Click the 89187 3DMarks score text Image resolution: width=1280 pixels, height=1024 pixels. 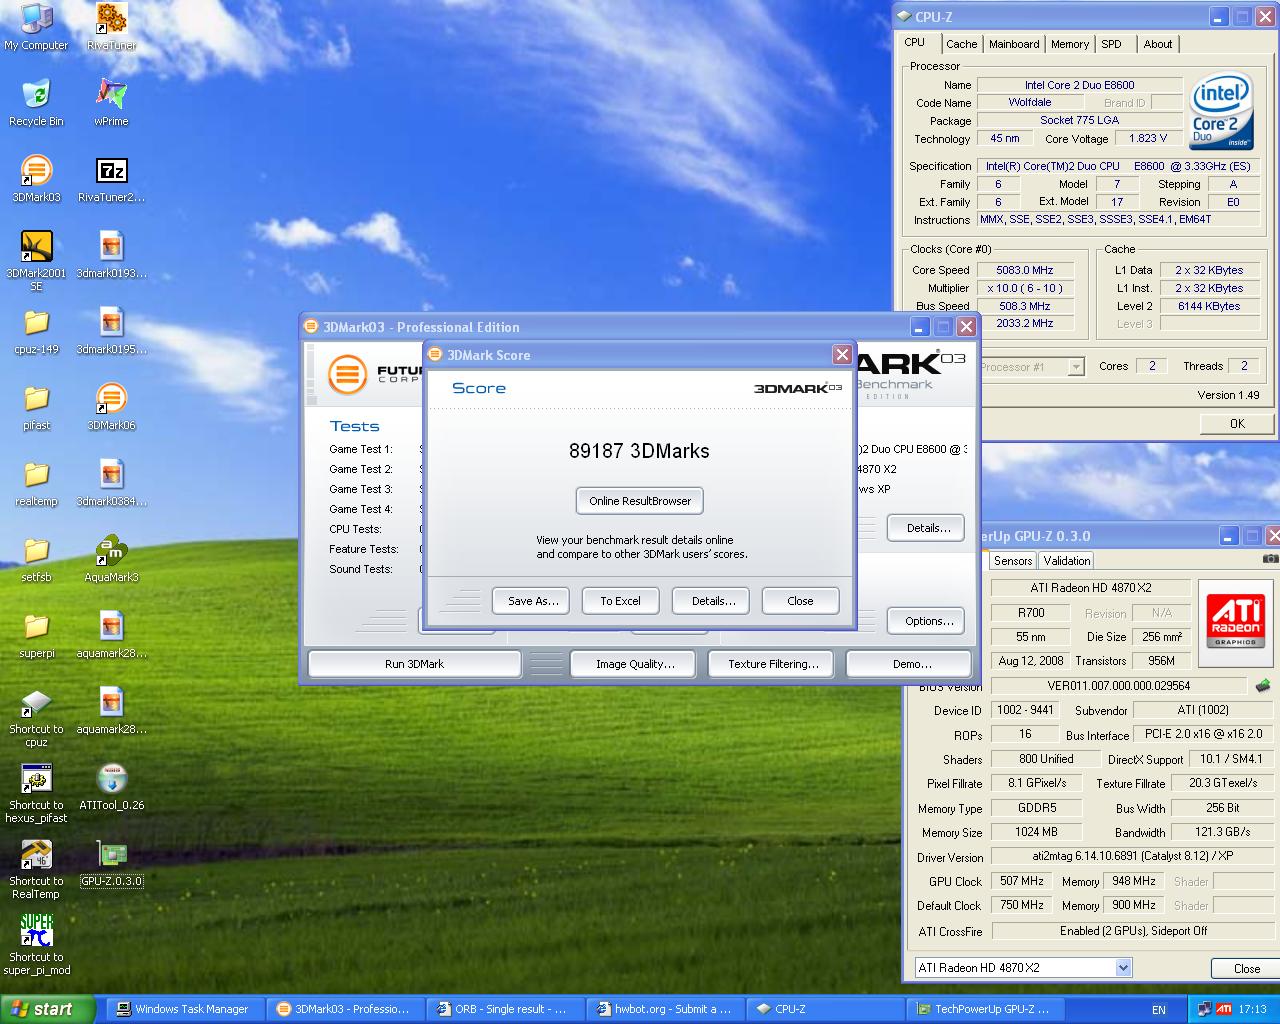pos(639,451)
